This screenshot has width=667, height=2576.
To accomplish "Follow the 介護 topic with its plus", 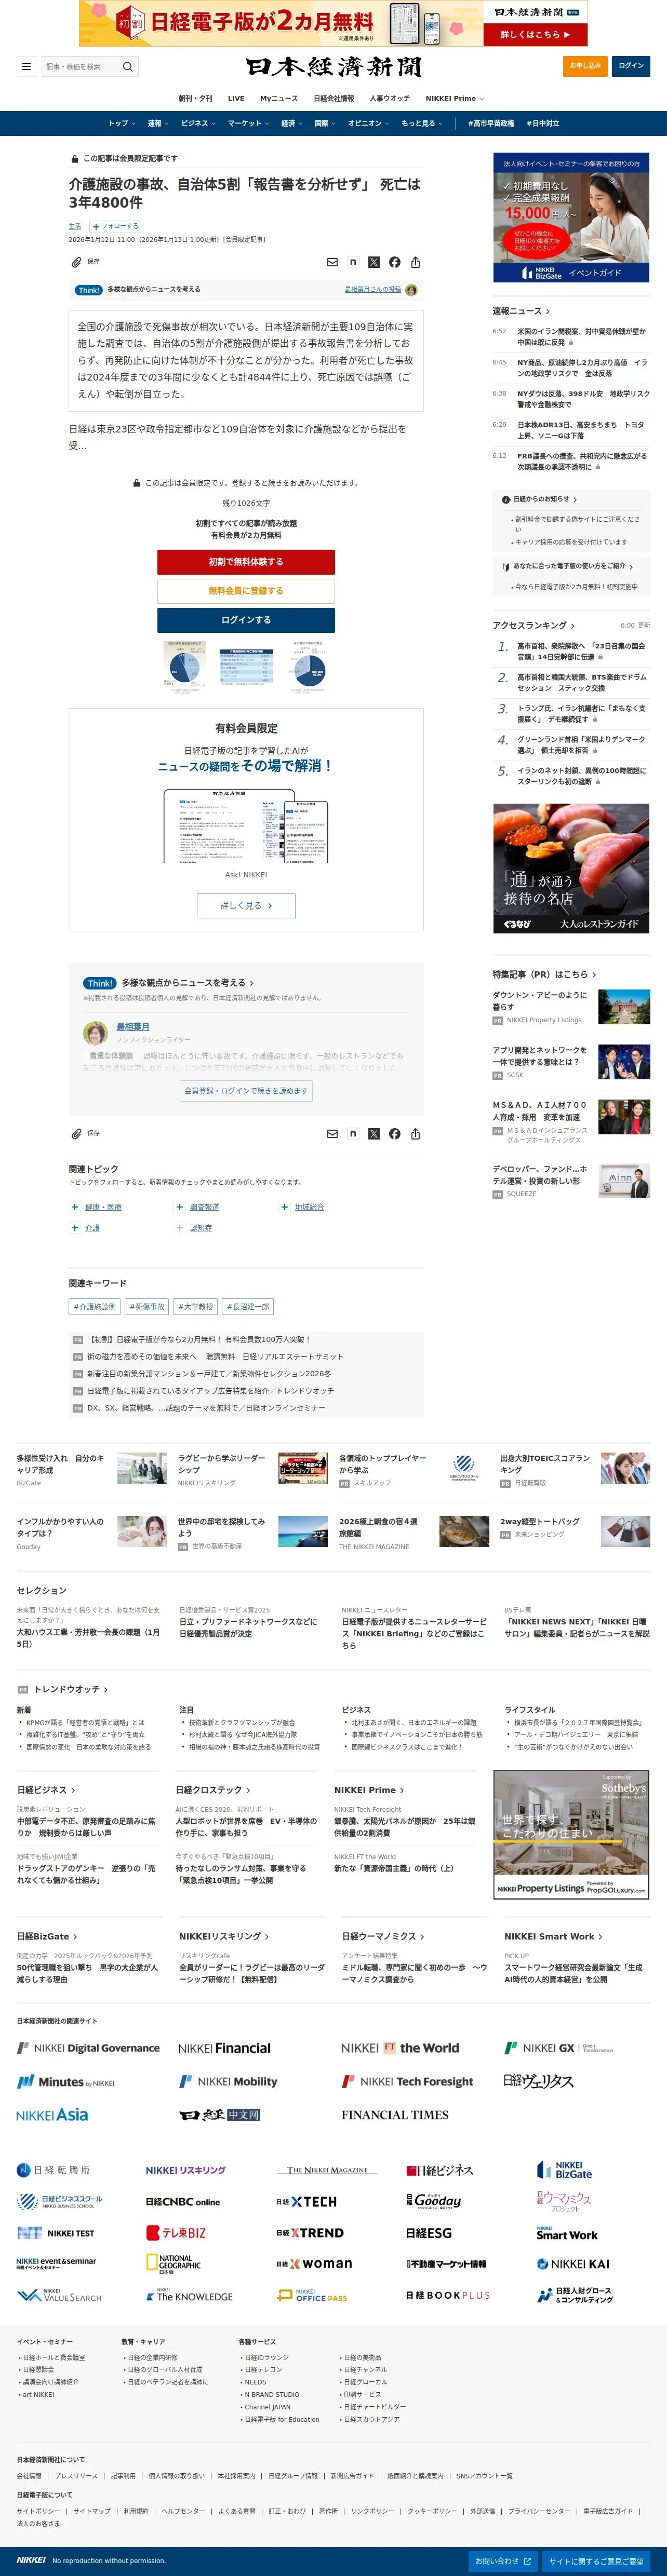I will (75, 1228).
